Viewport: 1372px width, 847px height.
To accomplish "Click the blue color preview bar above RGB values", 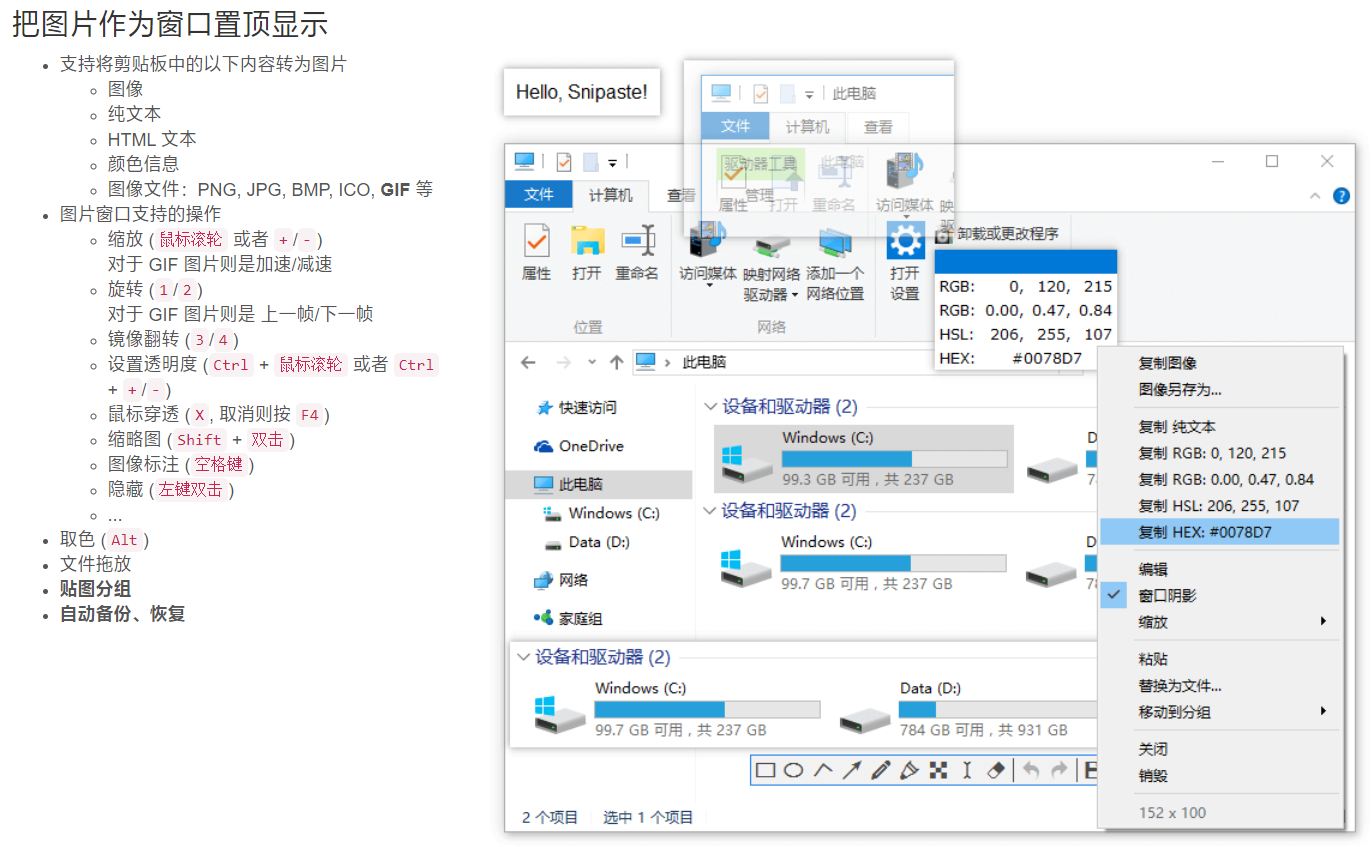I will 1025,262.
